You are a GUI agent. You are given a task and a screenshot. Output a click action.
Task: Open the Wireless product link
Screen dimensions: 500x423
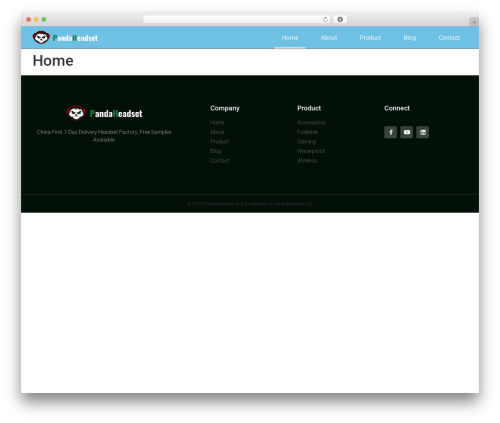[307, 161]
